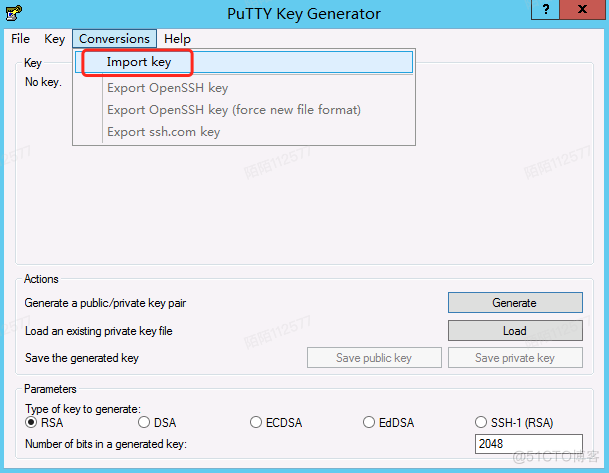This screenshot has width=609, height=473.
Task: Select the ECDSA key type radio button
Action: coord(257,422)
